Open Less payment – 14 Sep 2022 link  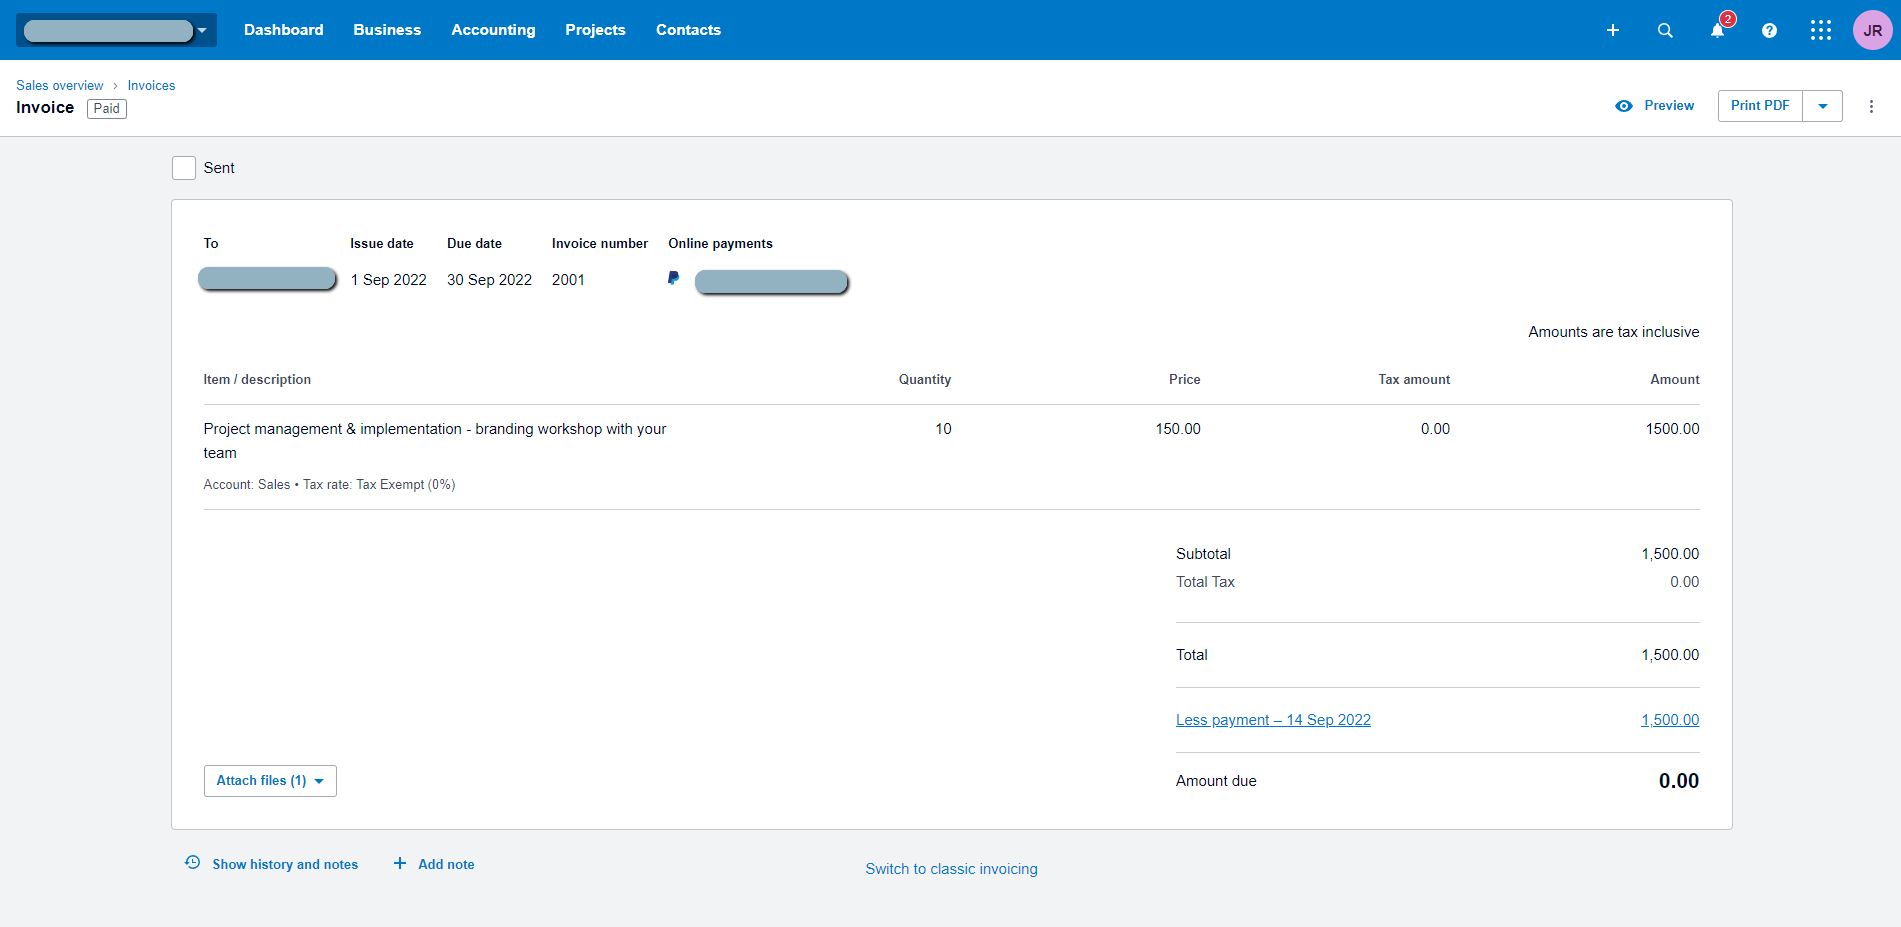pyautogui.click(x=1273, y=720)
